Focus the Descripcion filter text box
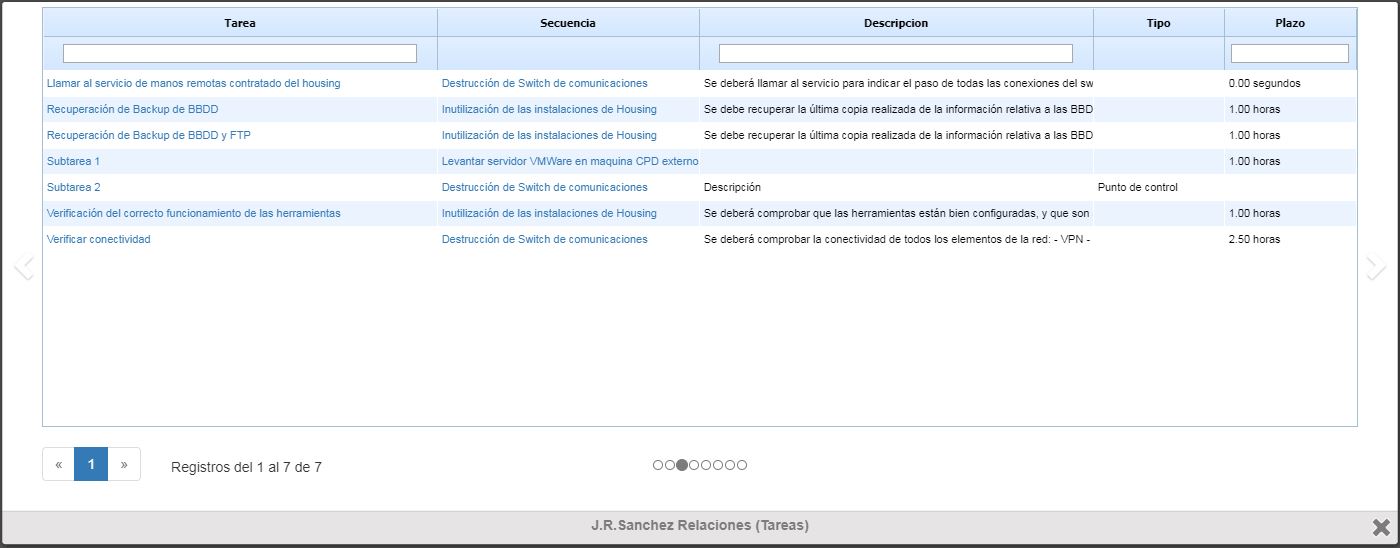The height and width of the screenshot is (548, 1400). click(896, 53)
